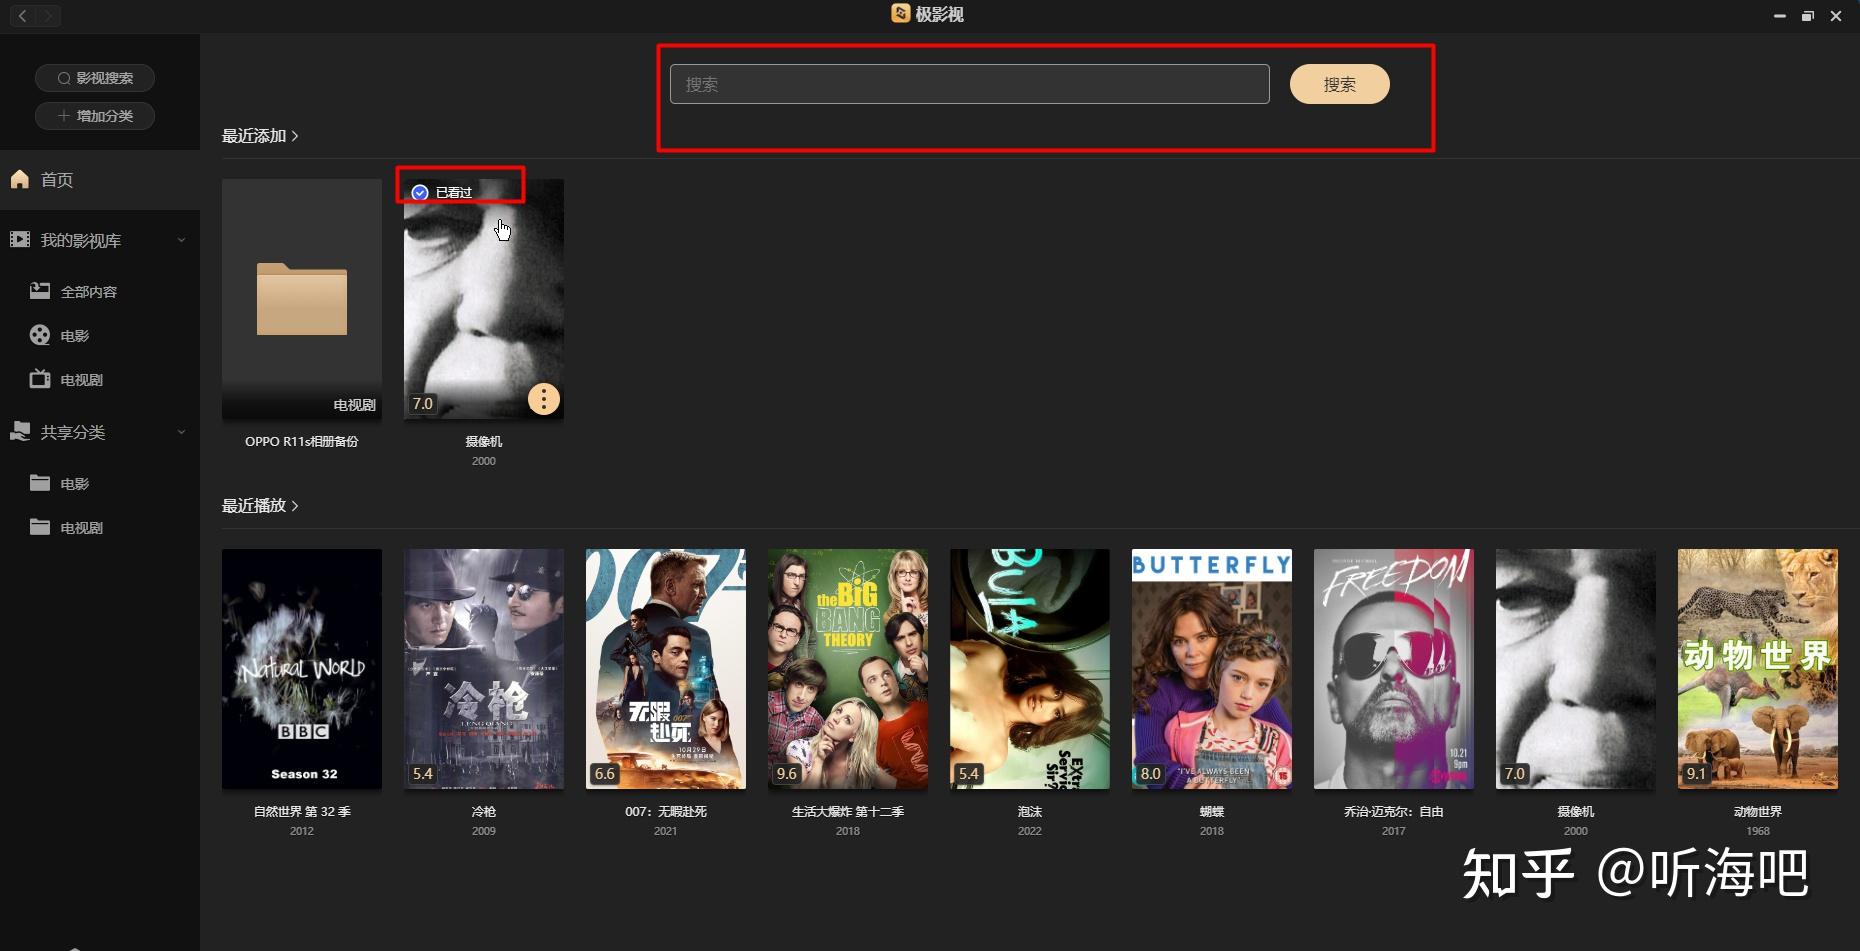Click the 蝴蝶 title text
The image size is (1860, 951).
click(1212, 812)
